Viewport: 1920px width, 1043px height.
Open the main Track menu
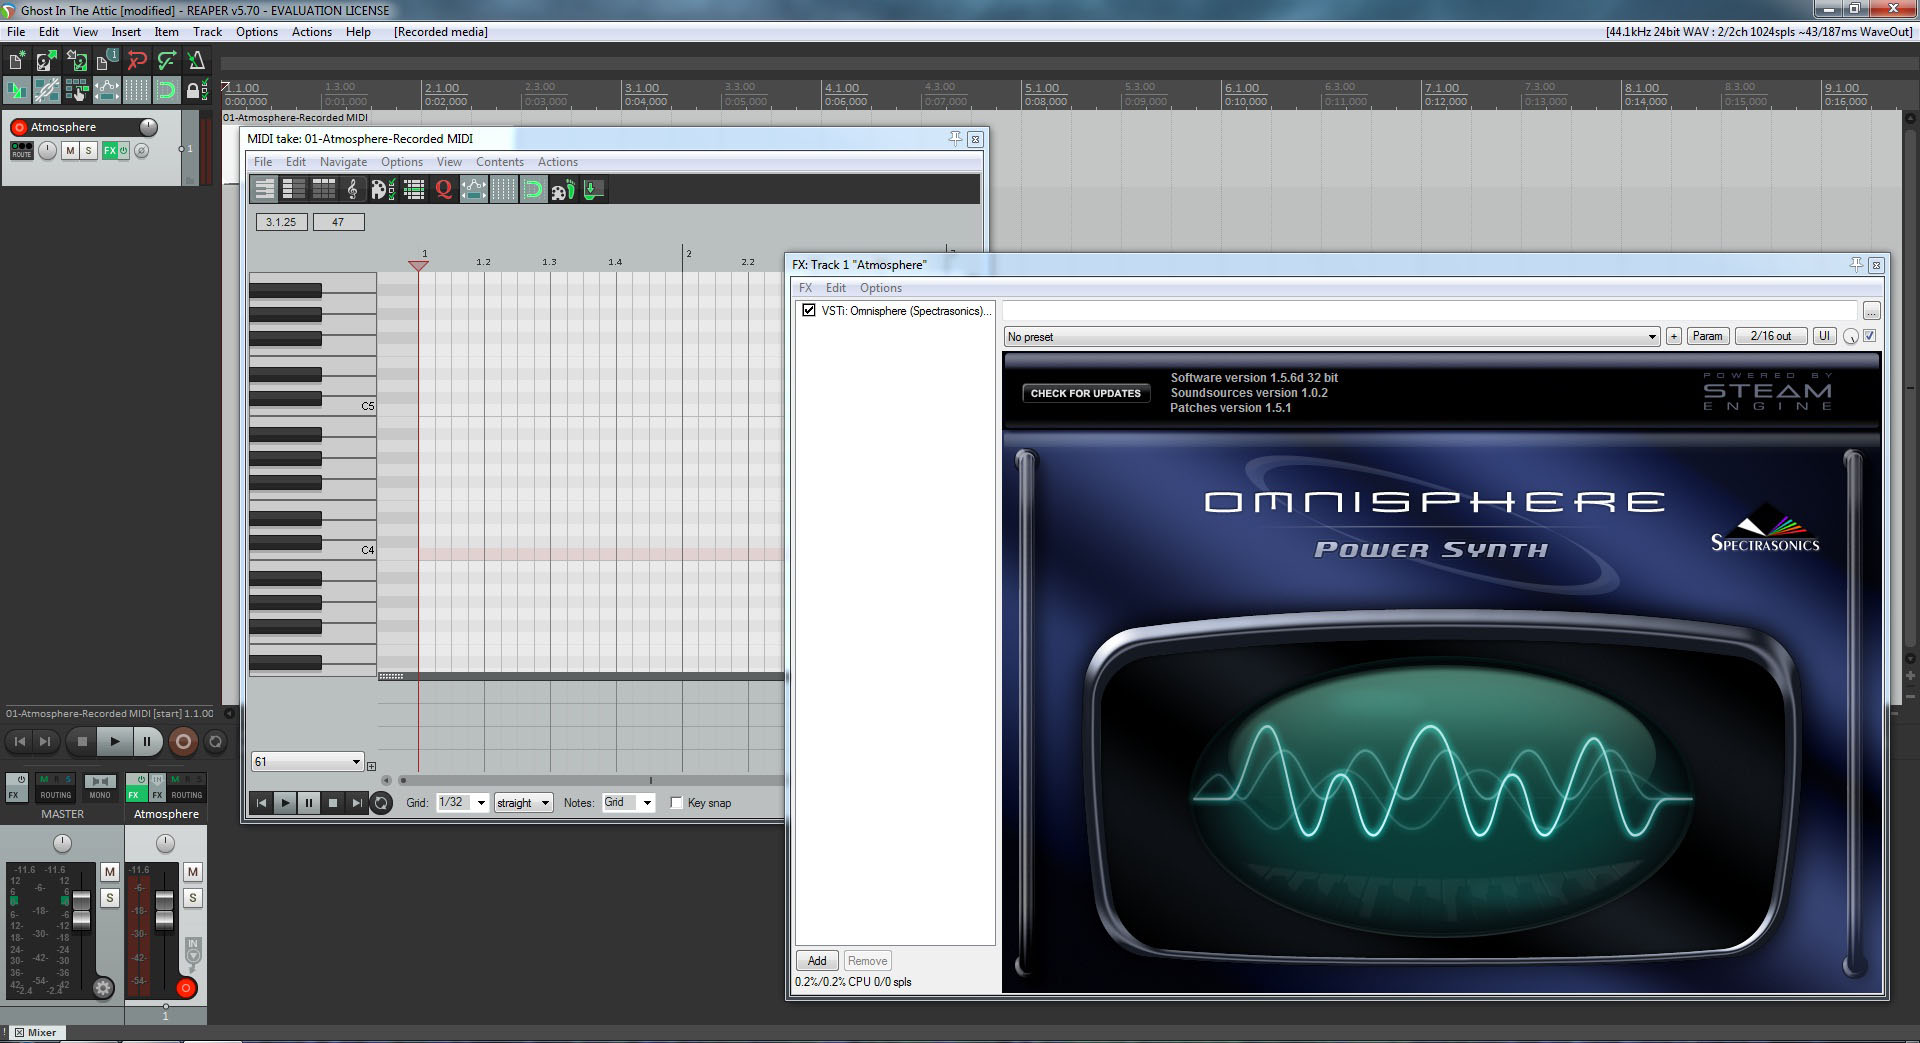[207, 32]
